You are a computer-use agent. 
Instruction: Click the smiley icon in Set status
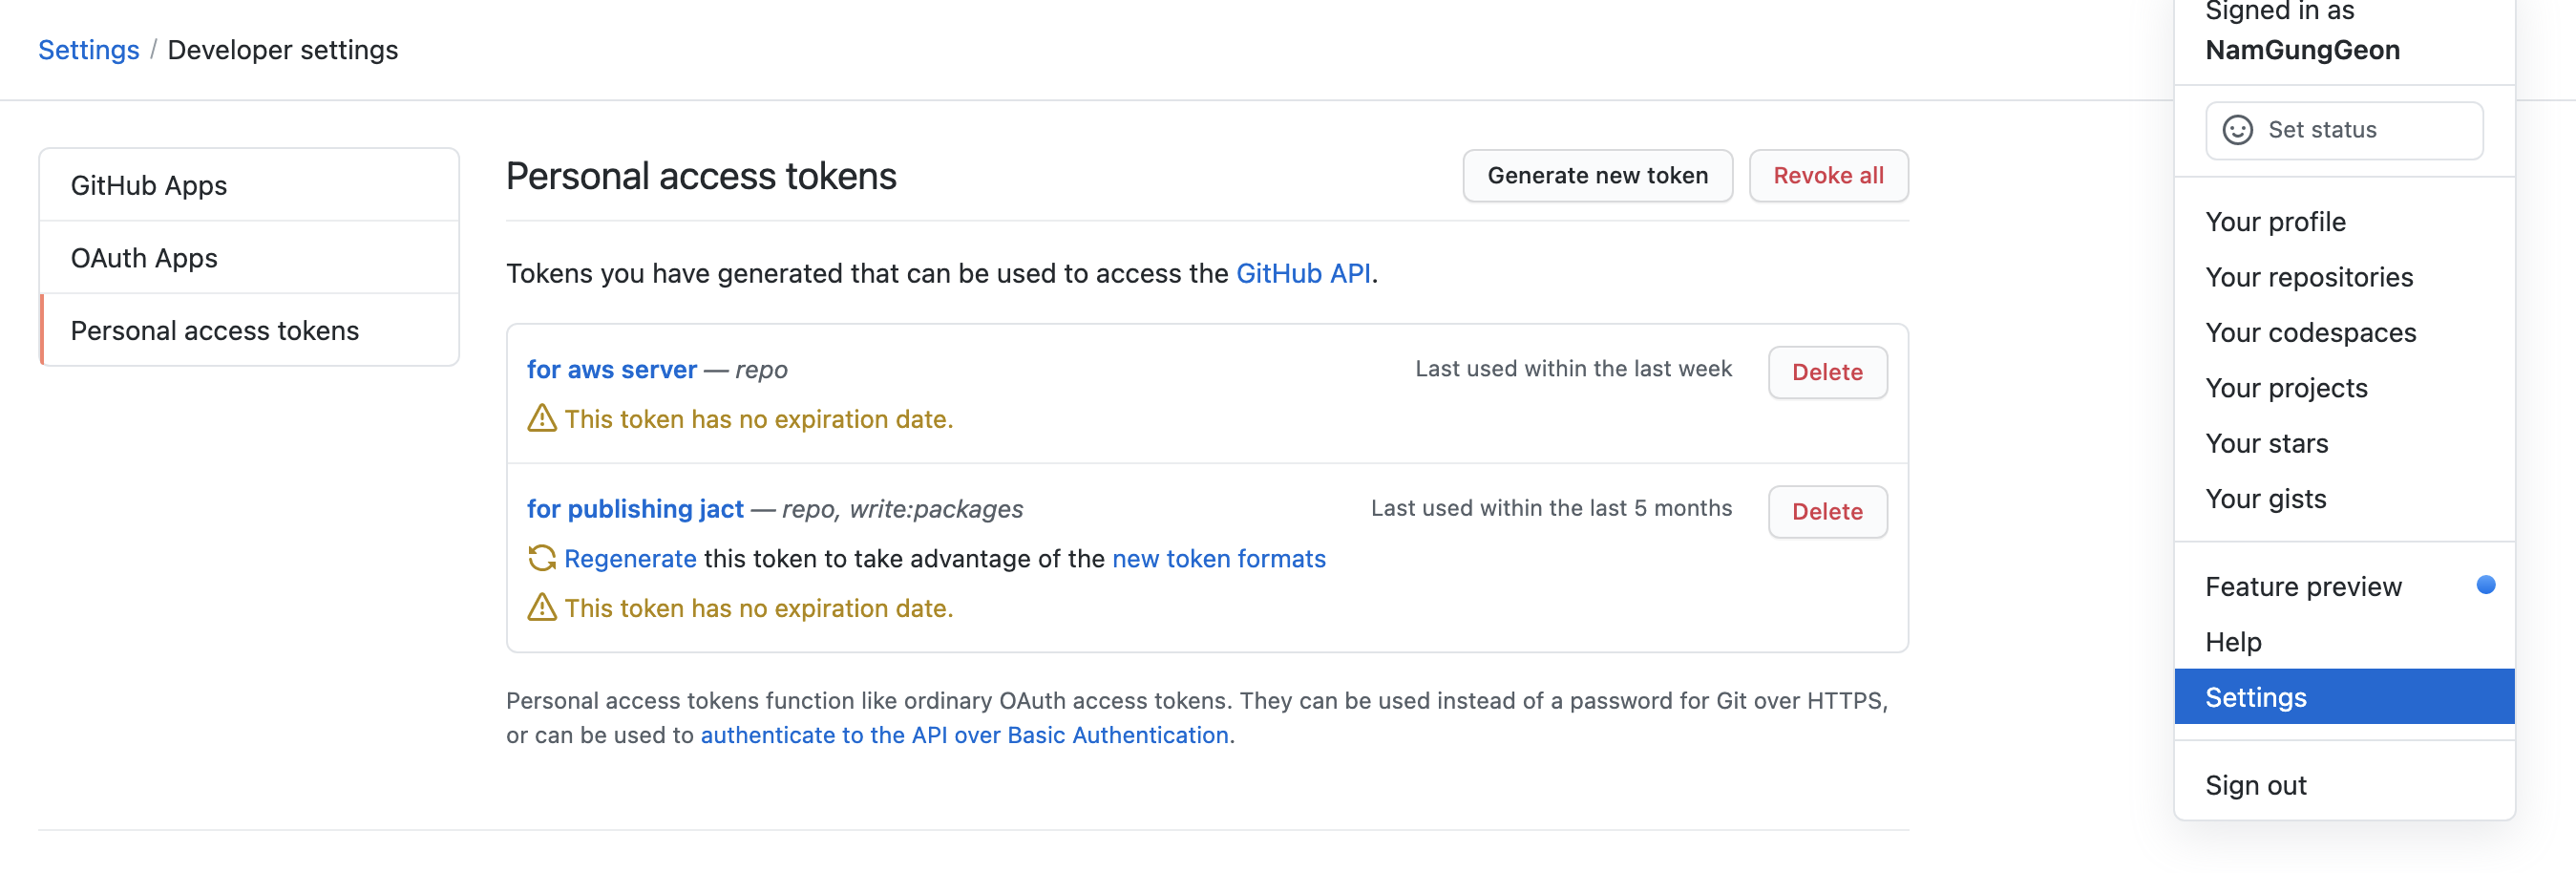[x=2237, y=130]
